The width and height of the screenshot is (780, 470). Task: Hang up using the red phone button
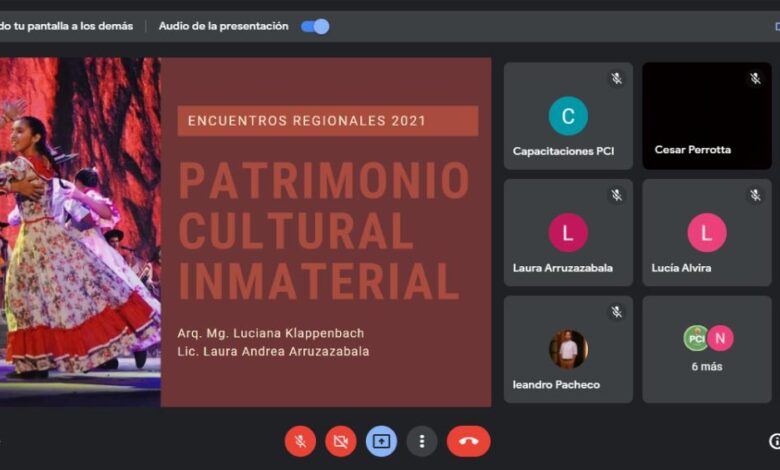(x=469, y=441)
